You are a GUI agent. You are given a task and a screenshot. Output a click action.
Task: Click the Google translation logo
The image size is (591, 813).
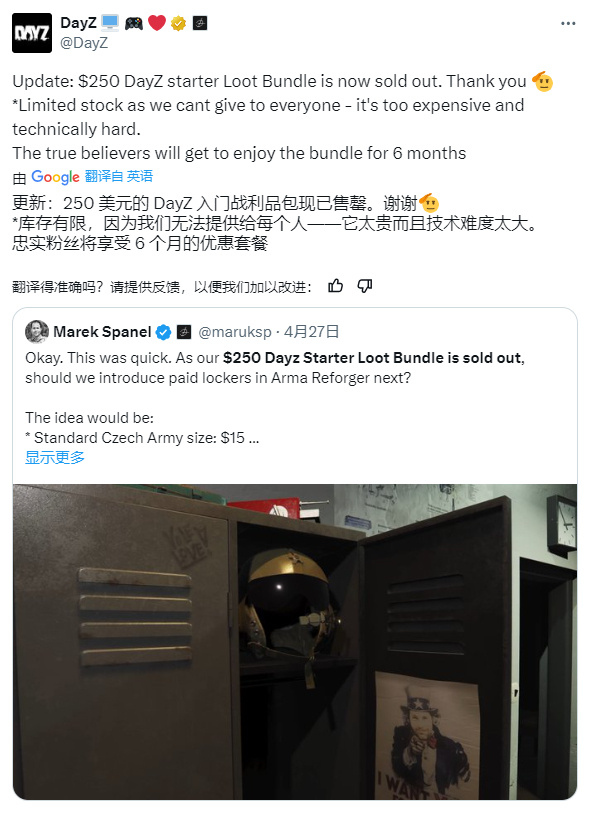coord(55,177)
